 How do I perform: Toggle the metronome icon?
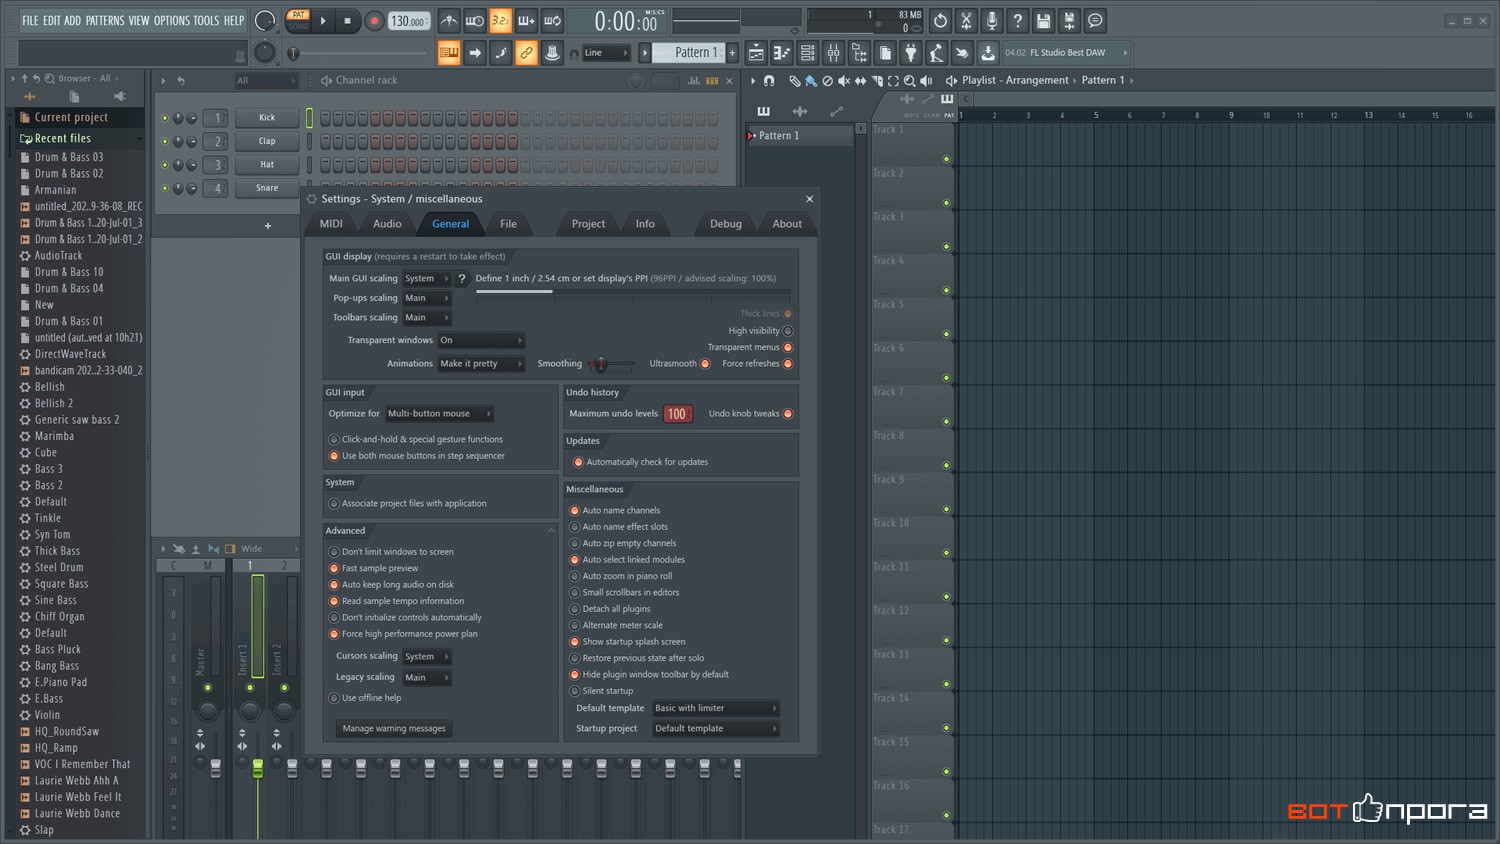pyautogui.click(x=449, y=21)
